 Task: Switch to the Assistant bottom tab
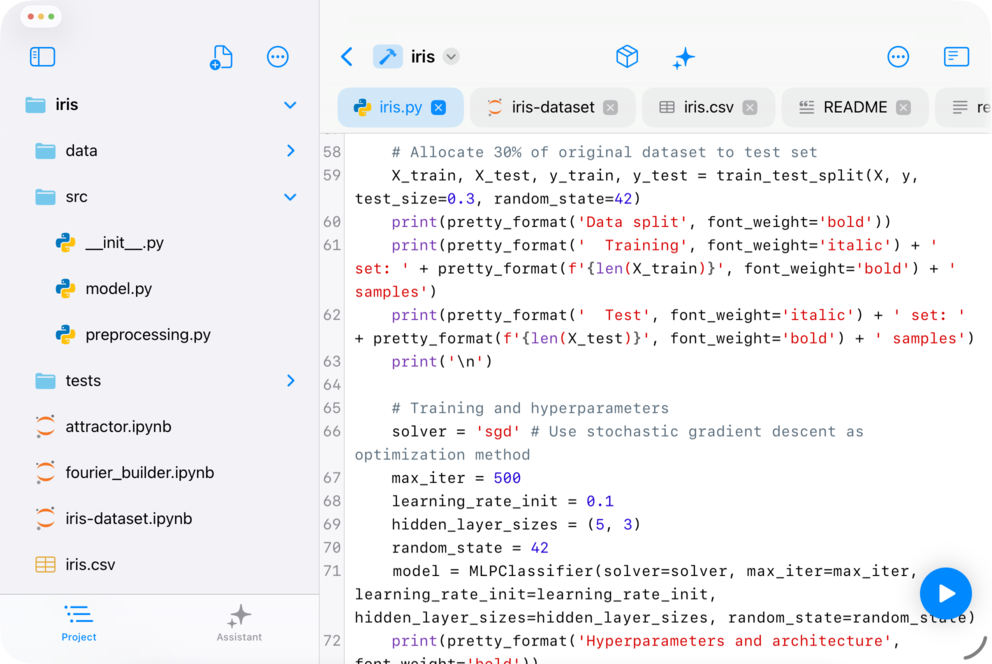pyautogui.click(x=239, y=624)
